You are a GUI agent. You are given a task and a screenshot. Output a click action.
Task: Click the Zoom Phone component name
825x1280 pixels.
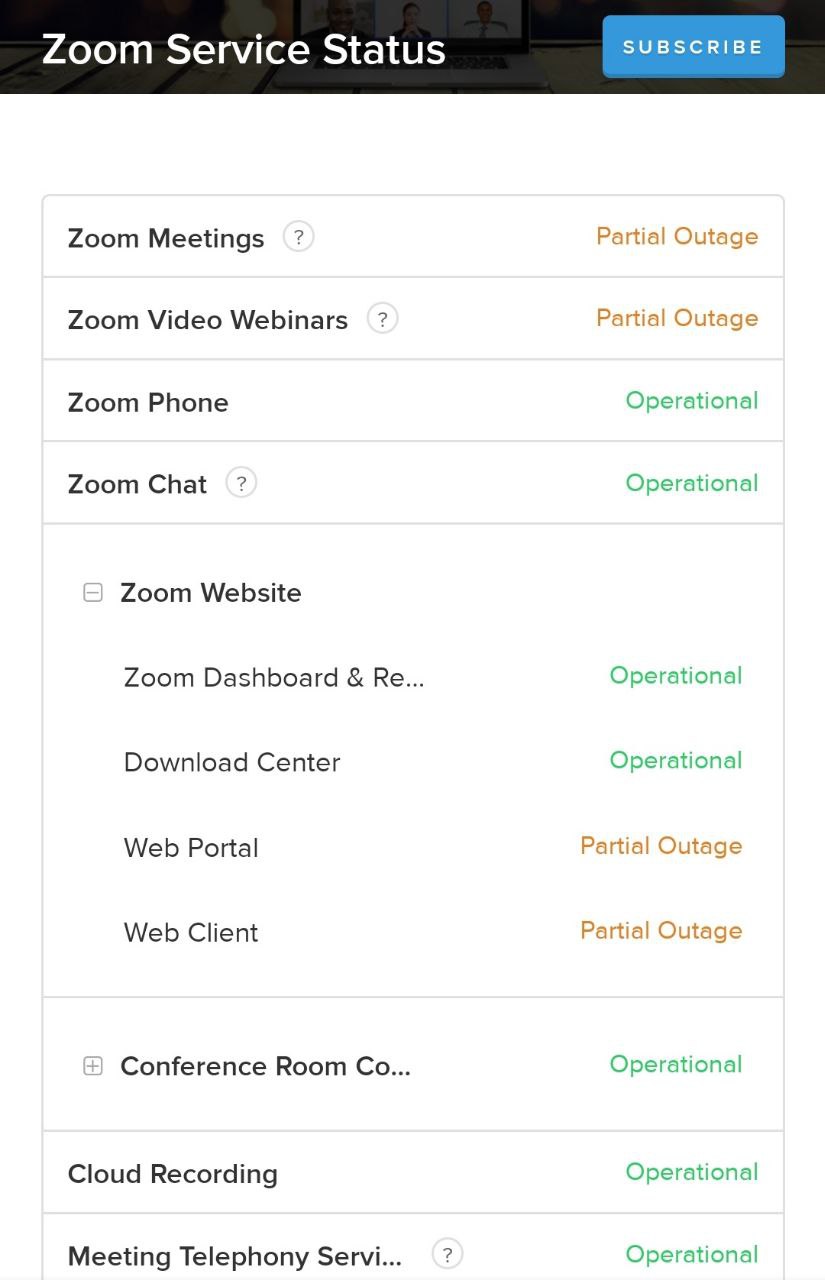(x=148, y=403)
